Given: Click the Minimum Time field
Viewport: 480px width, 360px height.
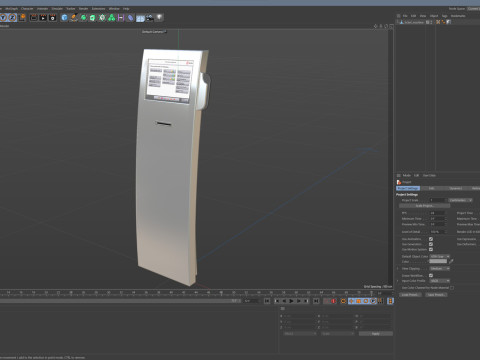Looking at the screenshot, I should (x=437, y=219).
